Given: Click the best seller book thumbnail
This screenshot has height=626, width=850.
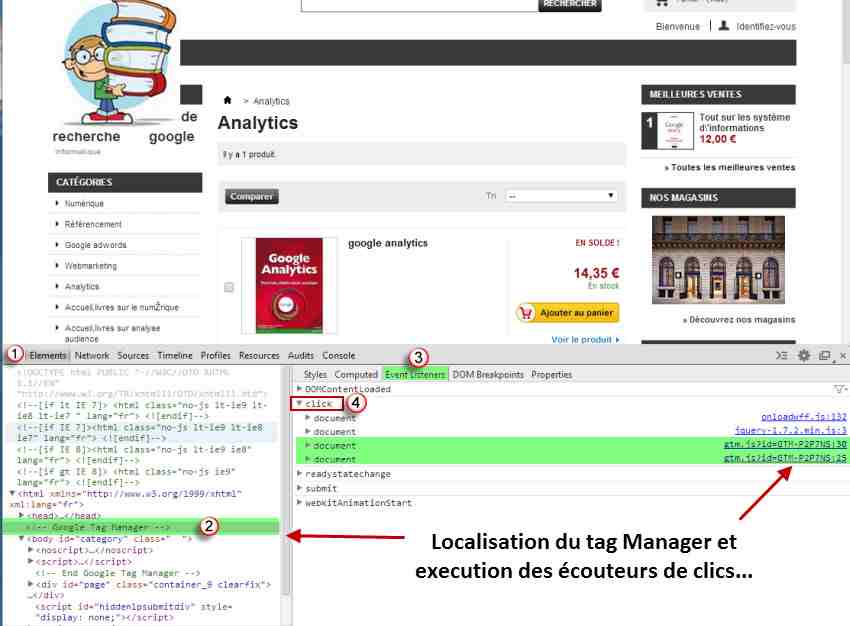Looking at the screenshot, I should (675, 131).
